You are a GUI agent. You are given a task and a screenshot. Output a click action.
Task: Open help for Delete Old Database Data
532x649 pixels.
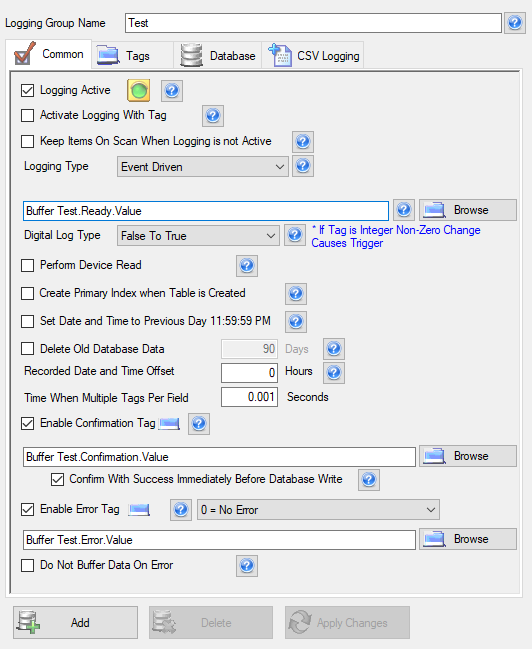(334, 349)
